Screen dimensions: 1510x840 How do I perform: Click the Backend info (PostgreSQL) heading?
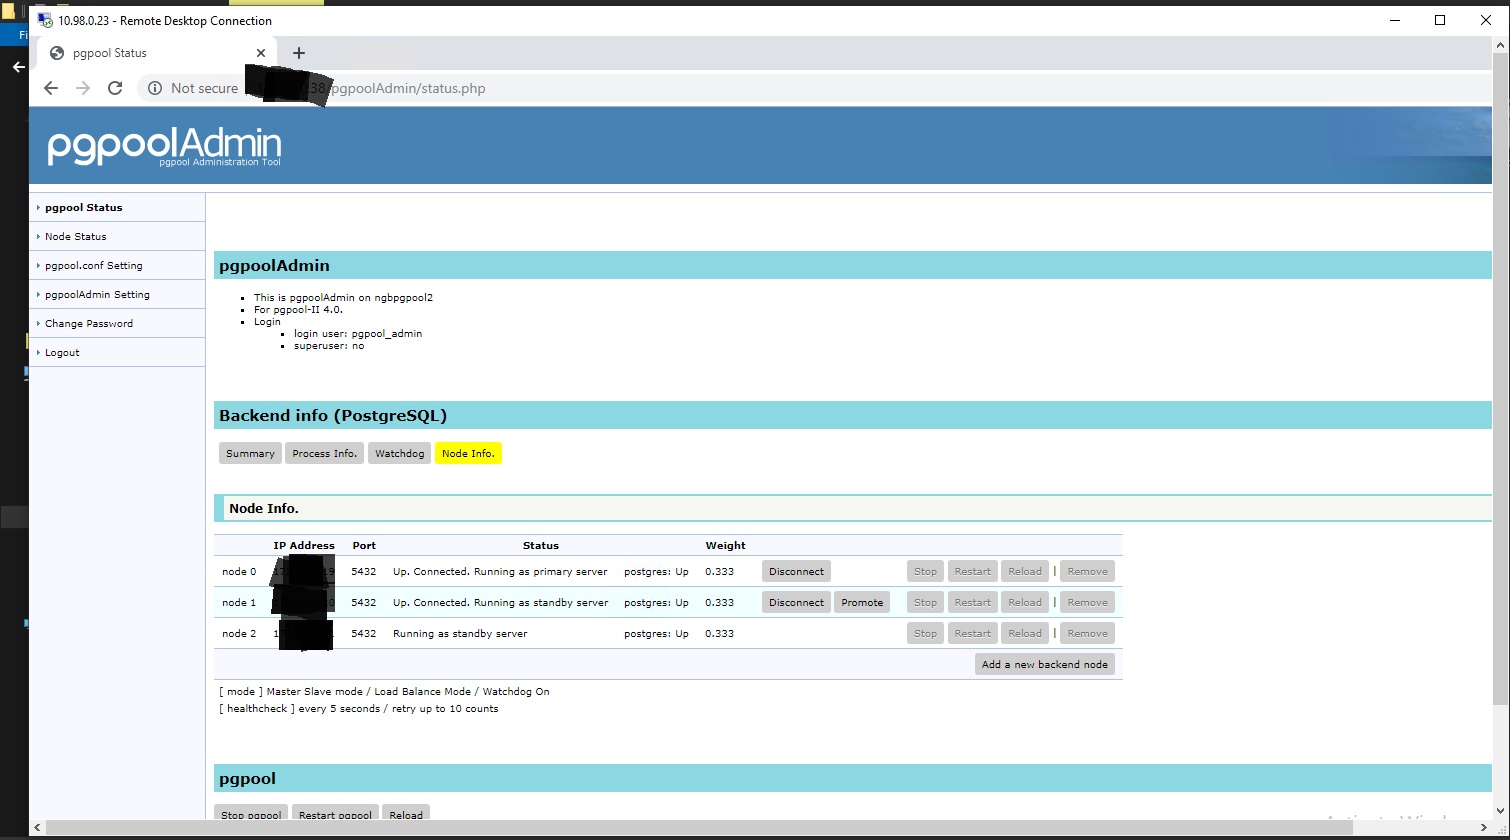pyautogui.click(x=333, y=415)
